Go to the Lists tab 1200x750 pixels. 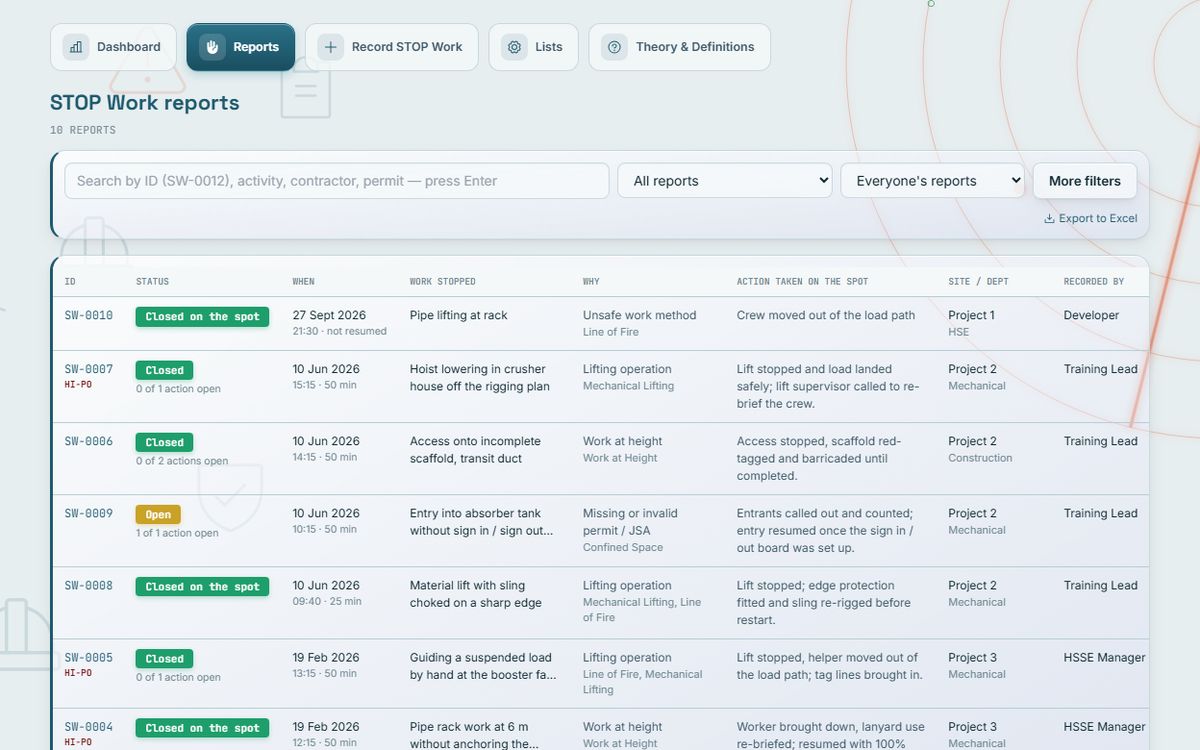(533, 47)
